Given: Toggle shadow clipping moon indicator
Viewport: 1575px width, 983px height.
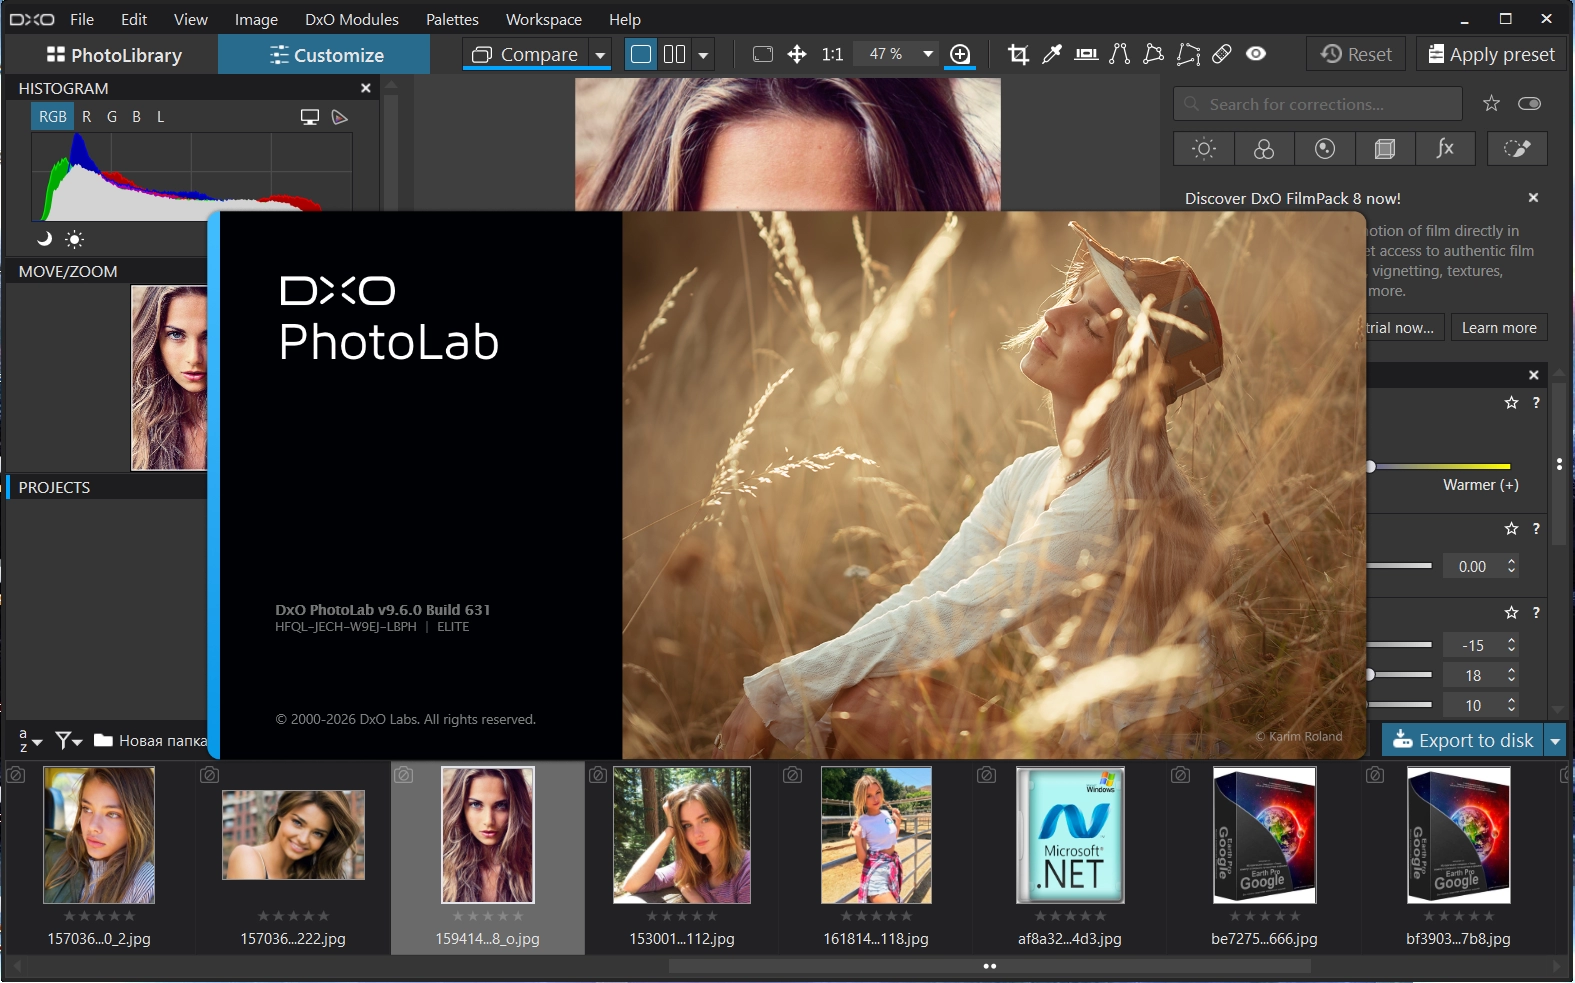Looking at the screenshot, I should pos(44,239).
